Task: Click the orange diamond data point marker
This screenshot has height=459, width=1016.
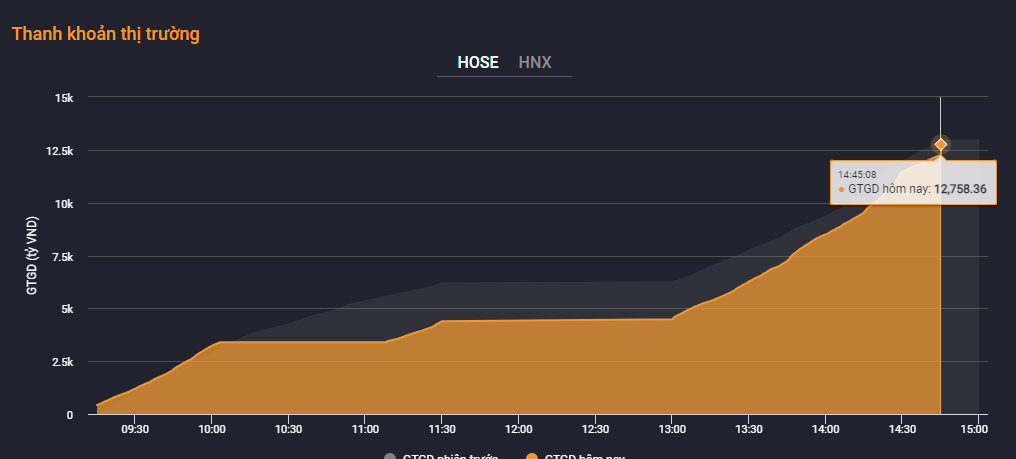Action: pyautogui.click(x=940, y=144)
